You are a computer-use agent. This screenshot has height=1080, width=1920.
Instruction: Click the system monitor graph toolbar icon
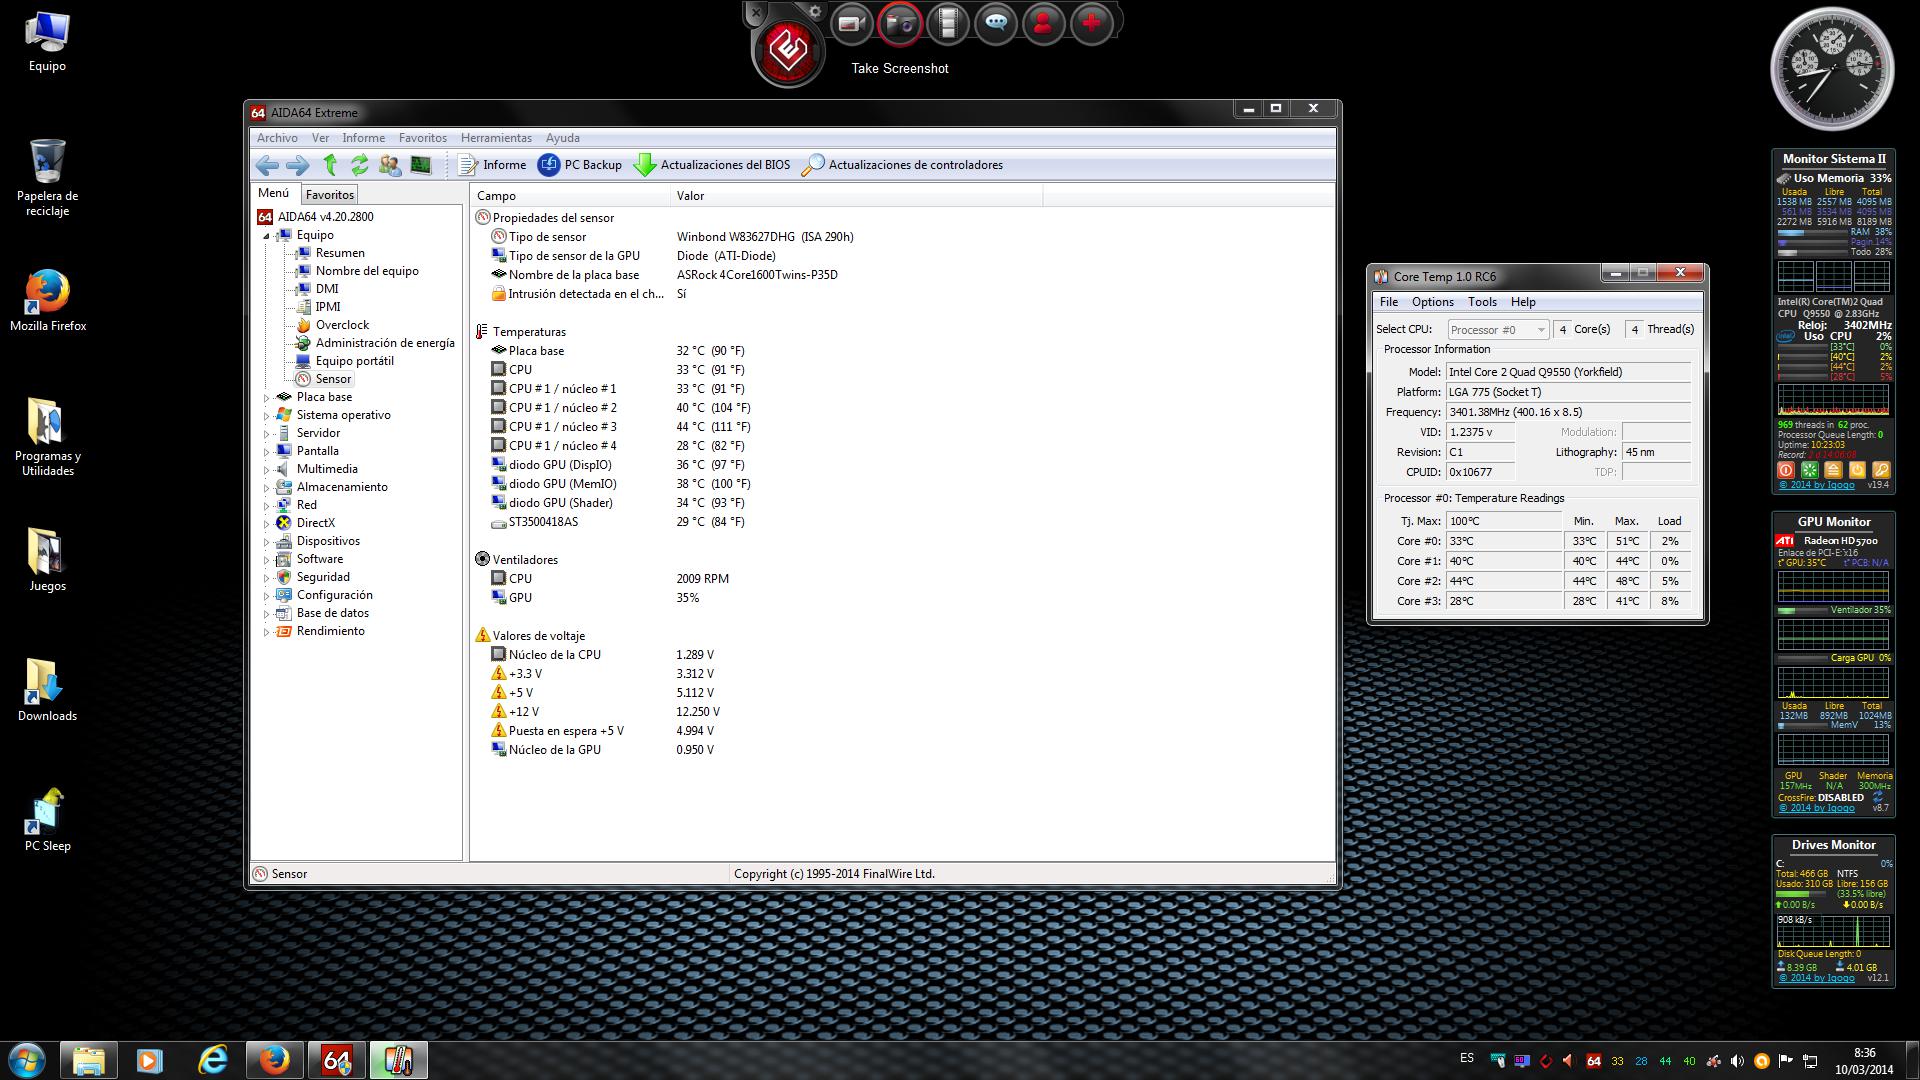(421, 165)
